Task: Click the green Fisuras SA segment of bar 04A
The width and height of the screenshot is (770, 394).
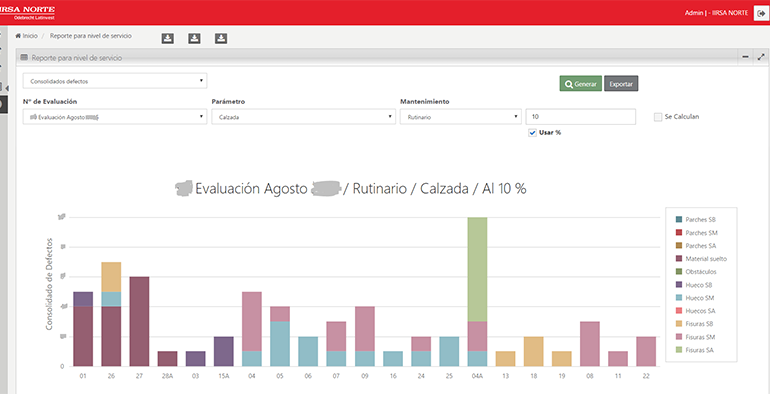Action: pyautogui.click(x=477, y=269)
